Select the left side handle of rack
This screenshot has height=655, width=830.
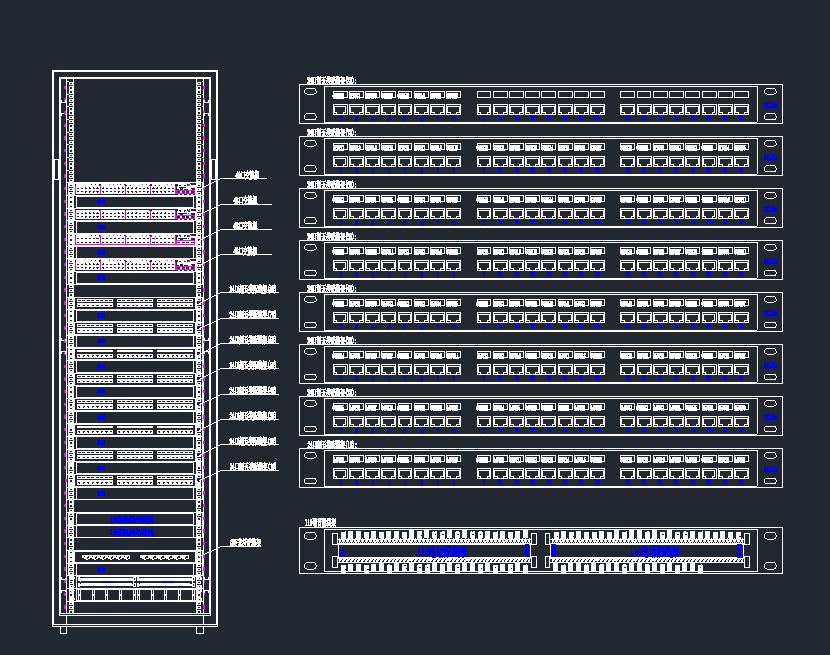pos(56,168)
